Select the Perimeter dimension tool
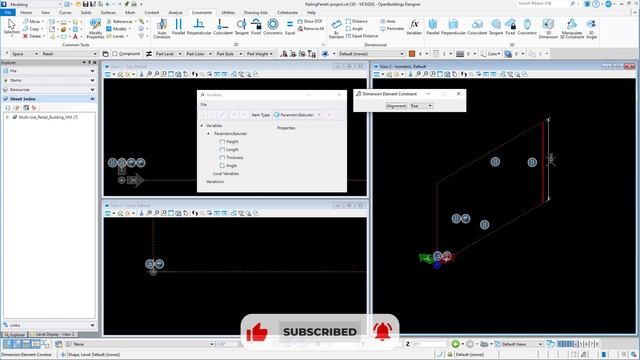This screenshot has width=640, height=360. tap(392, 29)
